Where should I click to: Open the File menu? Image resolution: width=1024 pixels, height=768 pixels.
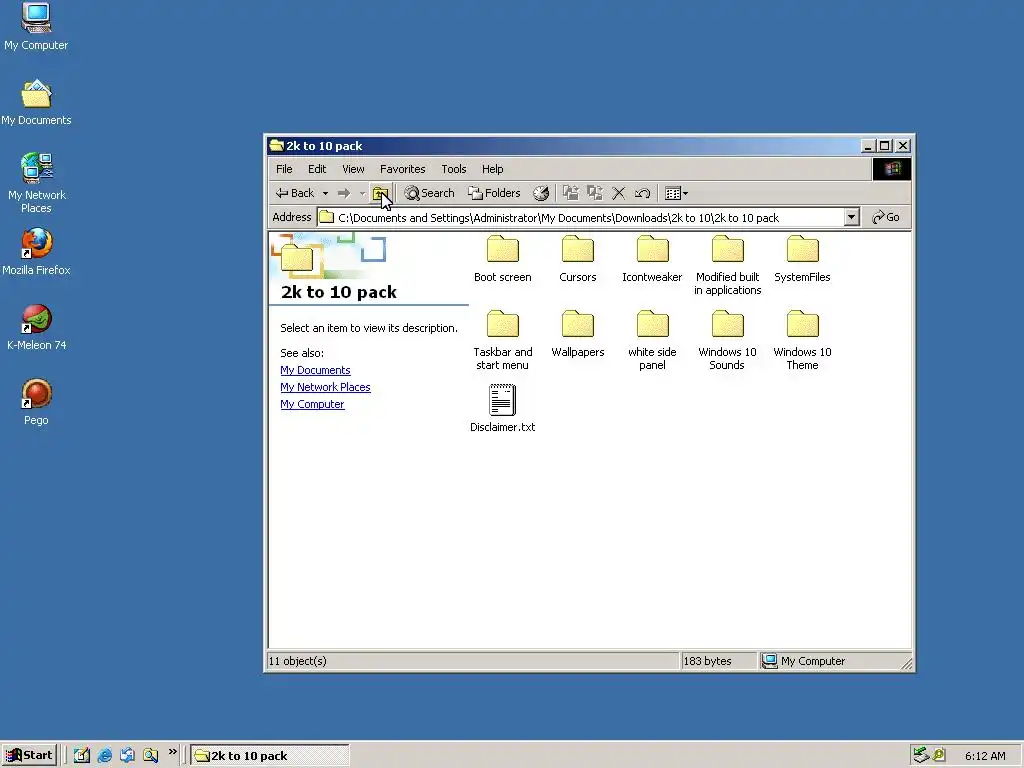[x=284, y=169]
